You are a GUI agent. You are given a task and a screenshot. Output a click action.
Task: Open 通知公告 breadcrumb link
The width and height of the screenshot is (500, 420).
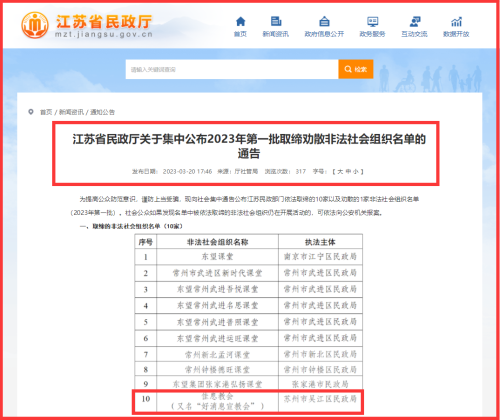click(x=103, y=112)
